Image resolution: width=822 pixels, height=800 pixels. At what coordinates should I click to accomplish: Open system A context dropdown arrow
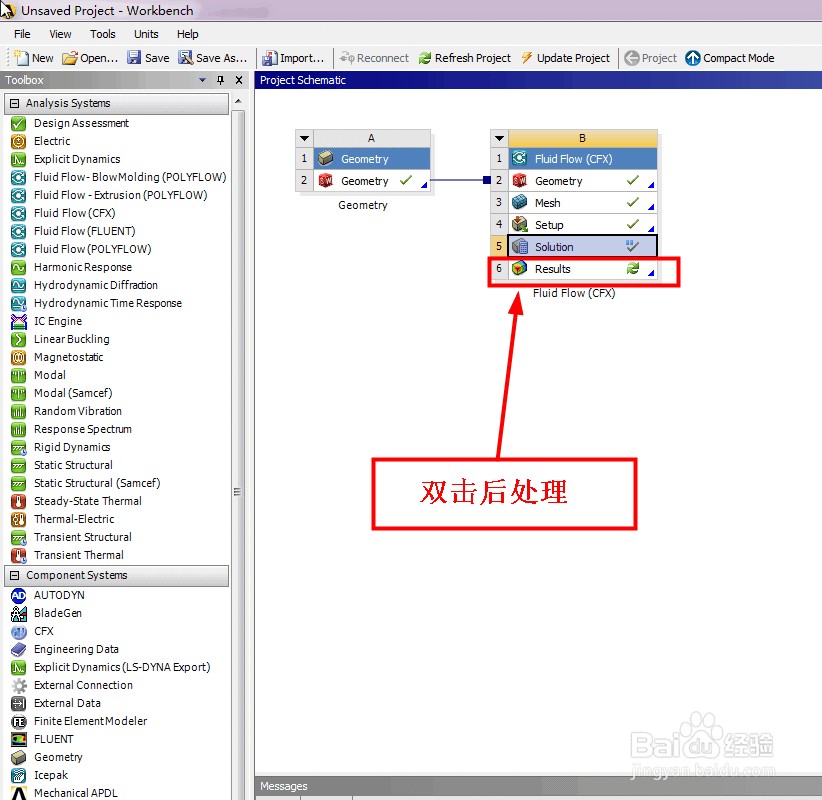coord(304,138)
